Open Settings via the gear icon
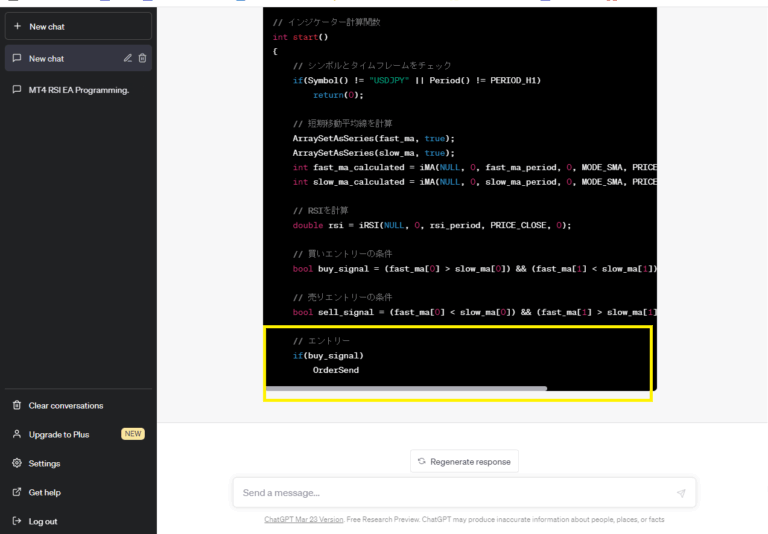This screenshot has width=768, height=534. tap(17, 463)
